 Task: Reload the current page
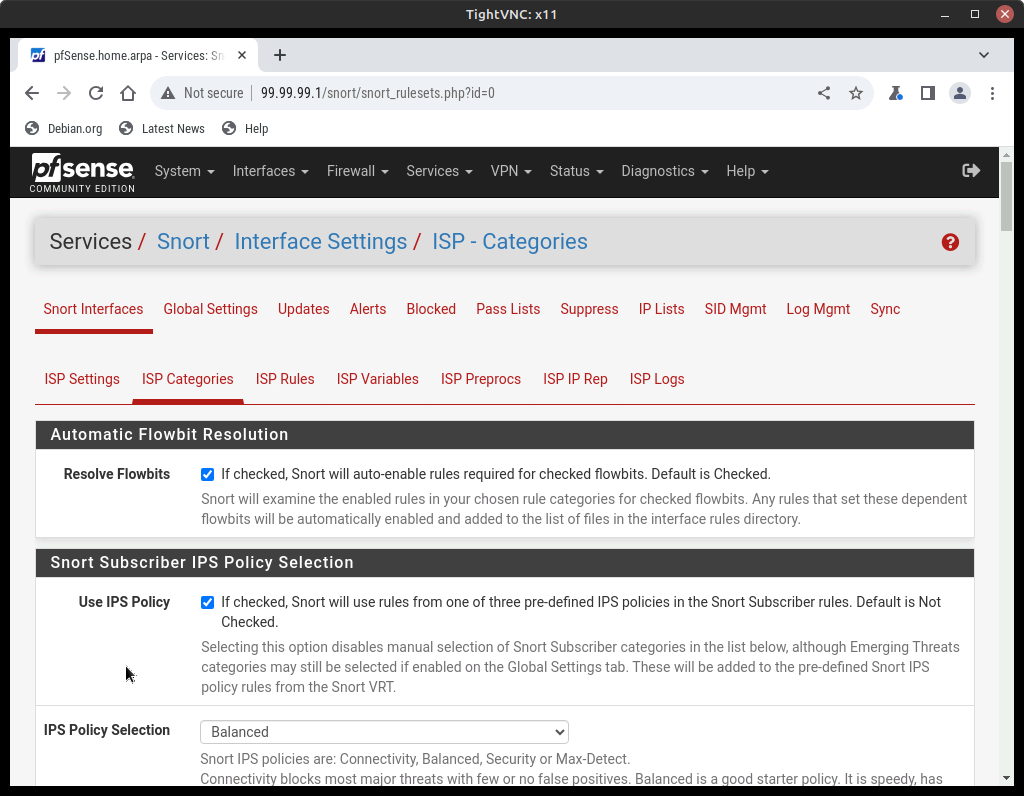96,93
